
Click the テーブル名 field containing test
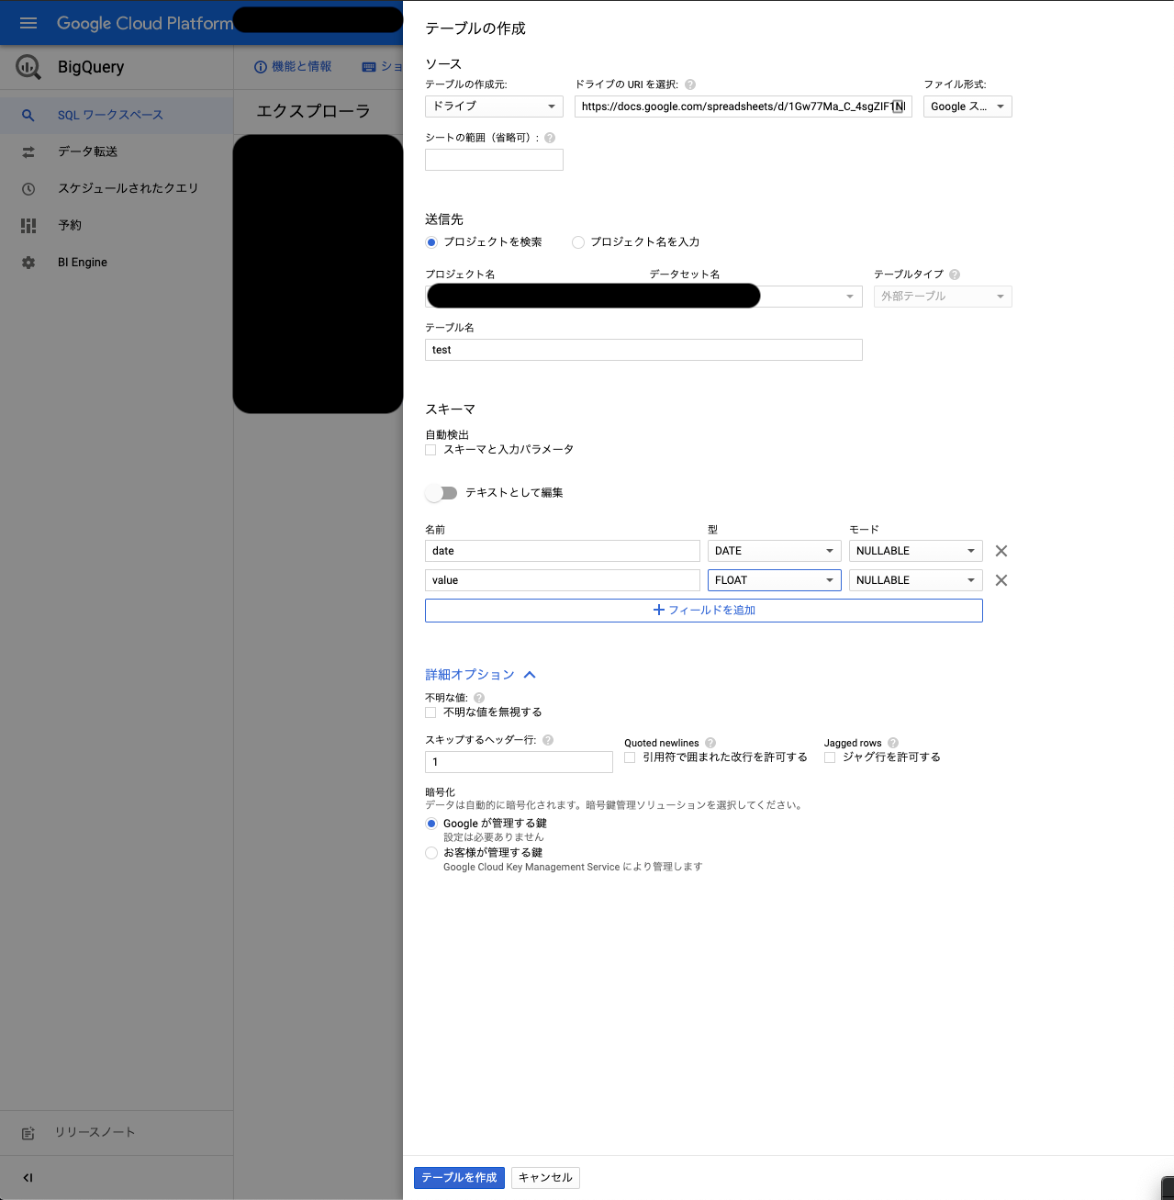tap(643, 350)
